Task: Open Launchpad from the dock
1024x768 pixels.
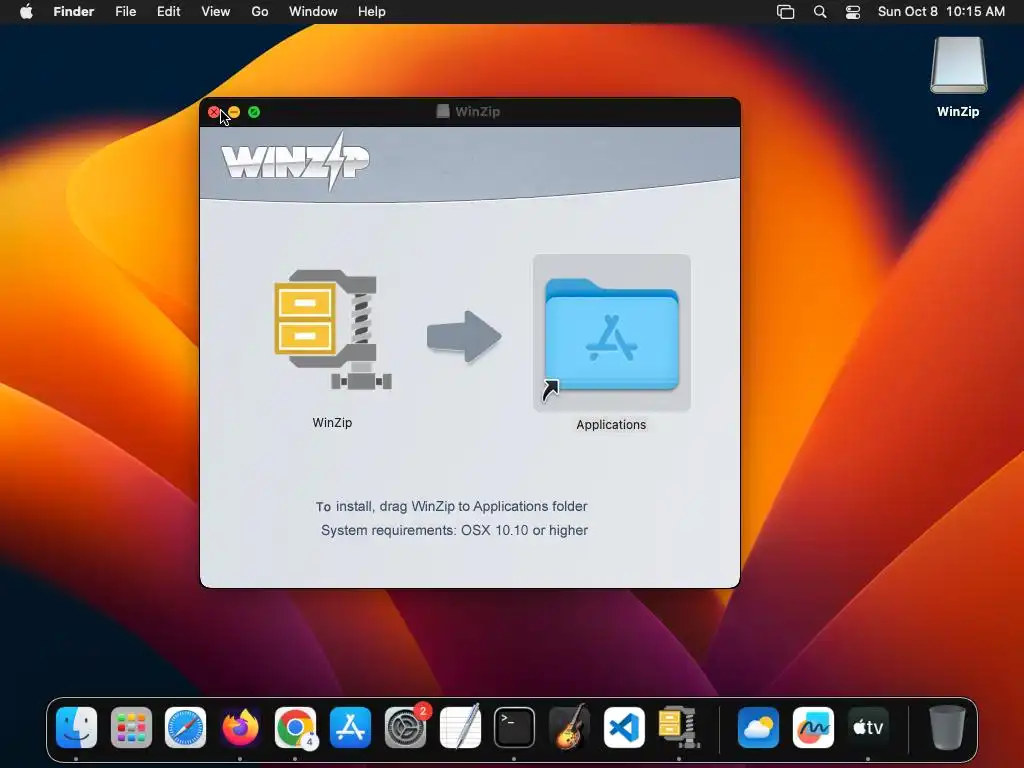Action: 131,727
